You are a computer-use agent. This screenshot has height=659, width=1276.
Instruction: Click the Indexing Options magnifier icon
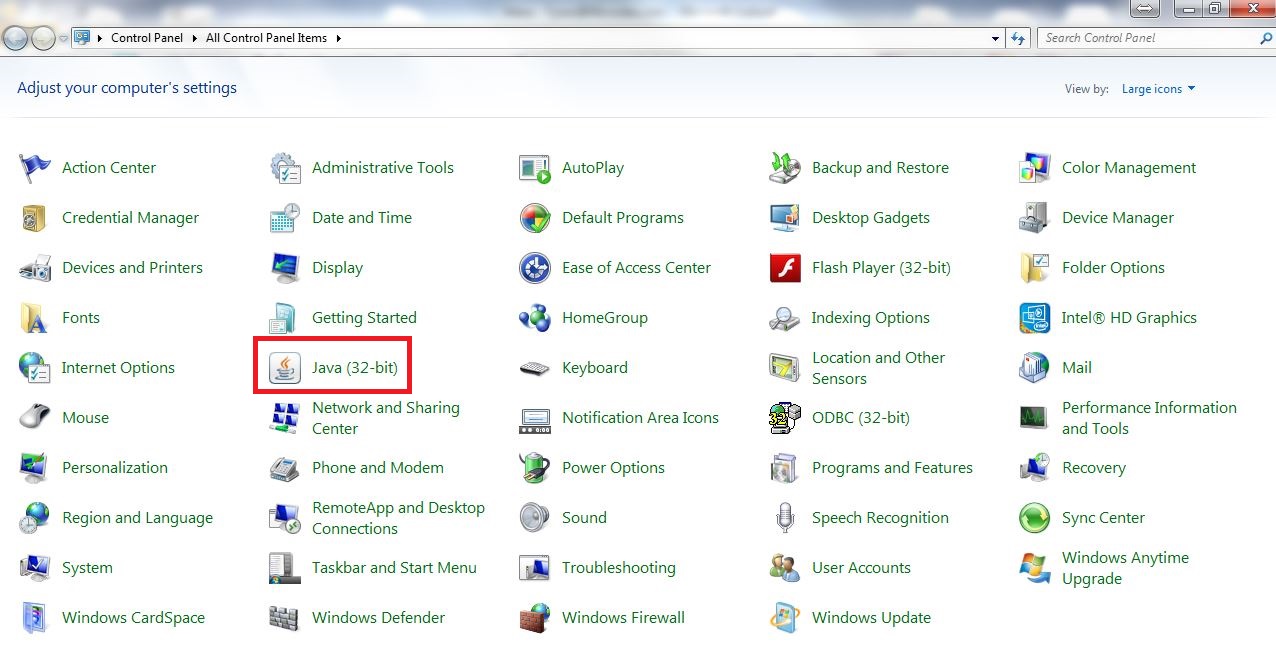(x=785, y=318)
